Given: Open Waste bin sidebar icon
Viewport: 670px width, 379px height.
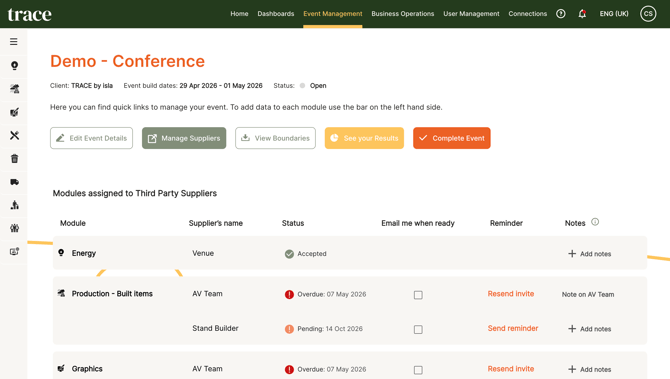Looking at the screenshot, I should tap(14, 159).
